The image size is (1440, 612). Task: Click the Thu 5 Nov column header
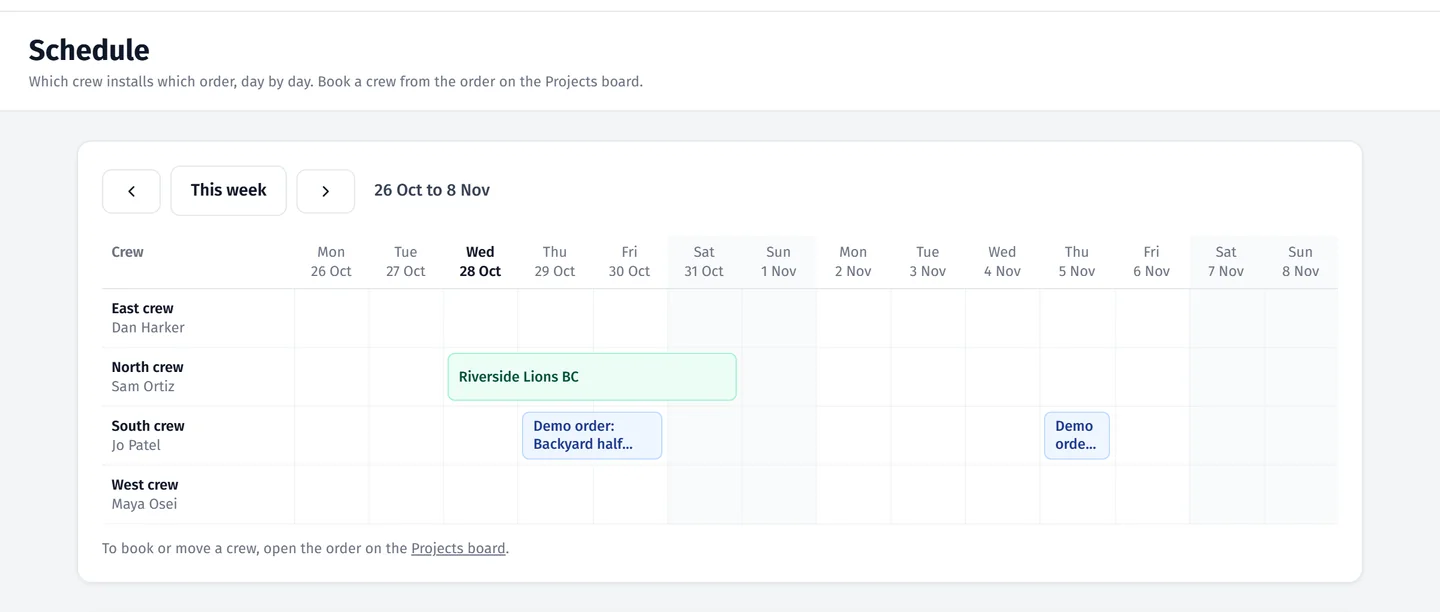1077,262
